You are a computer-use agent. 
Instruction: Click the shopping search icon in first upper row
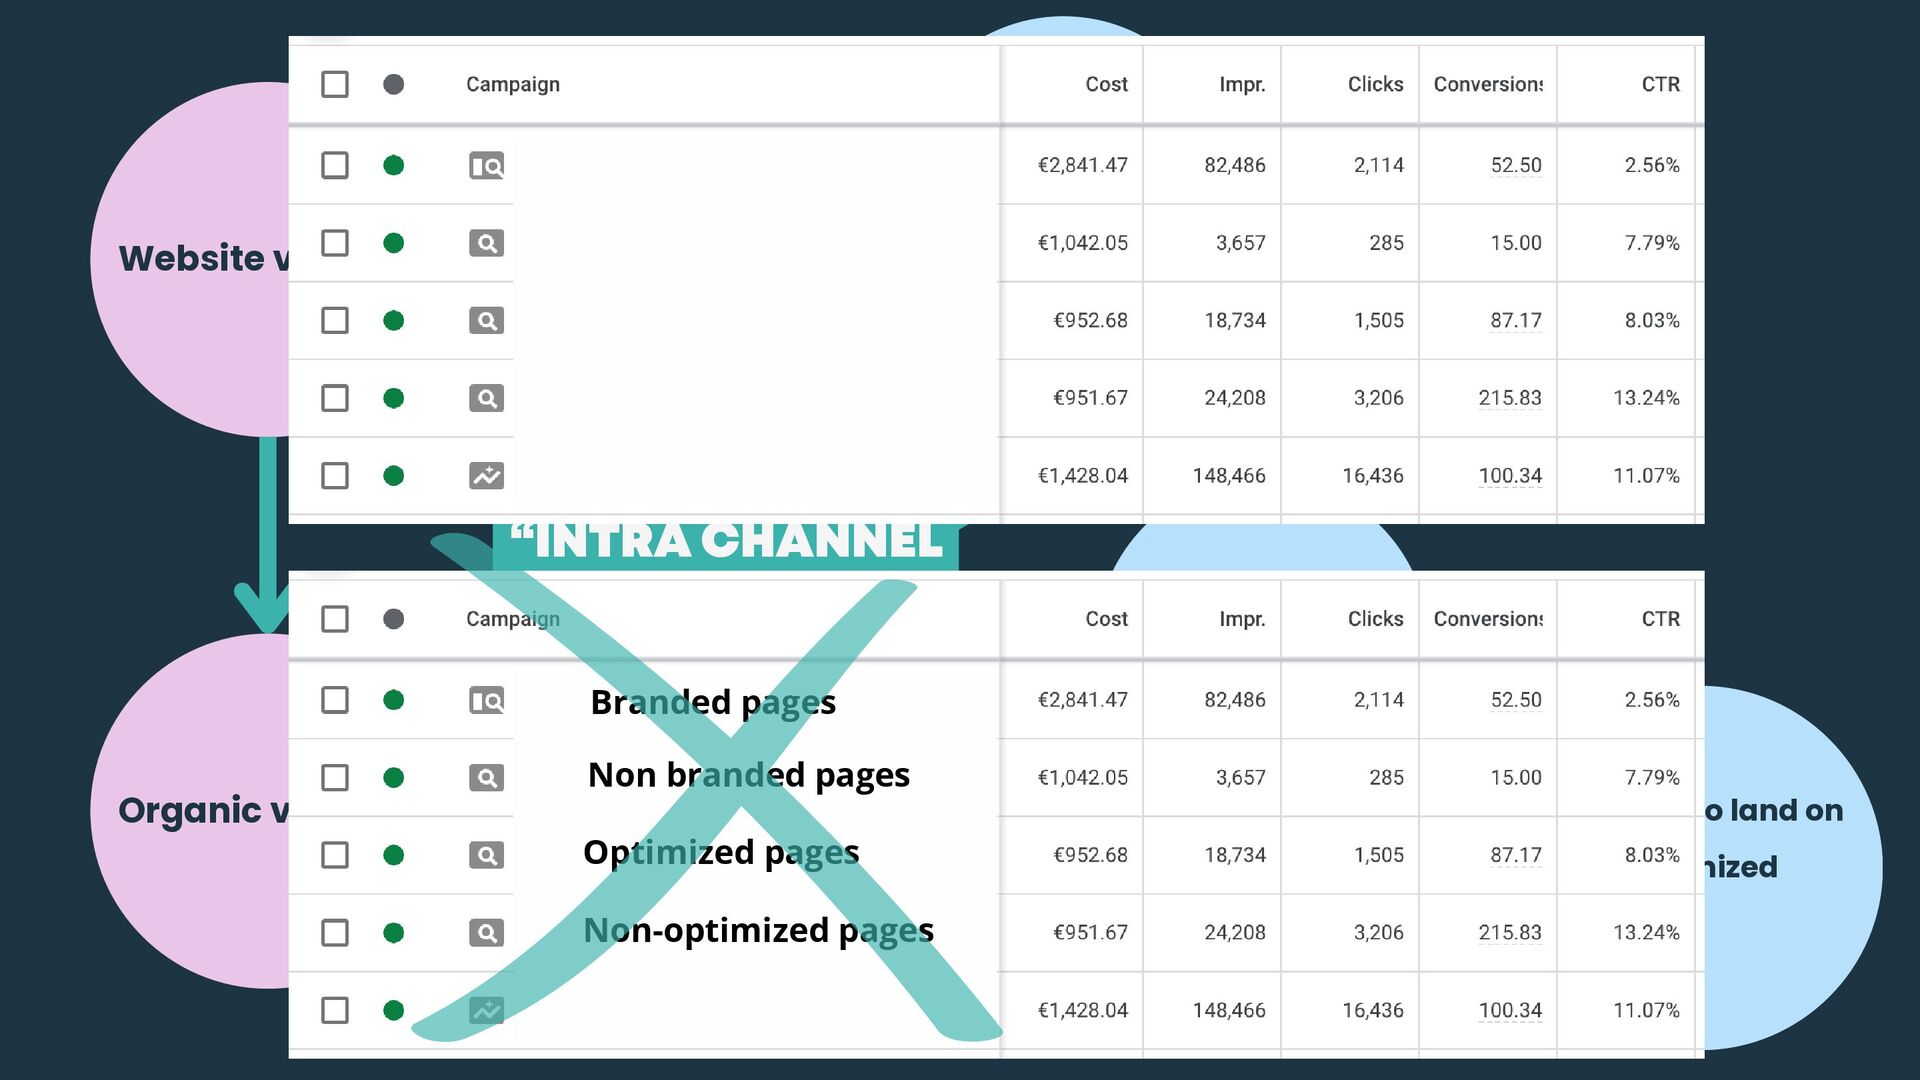(x=486, y=166)
